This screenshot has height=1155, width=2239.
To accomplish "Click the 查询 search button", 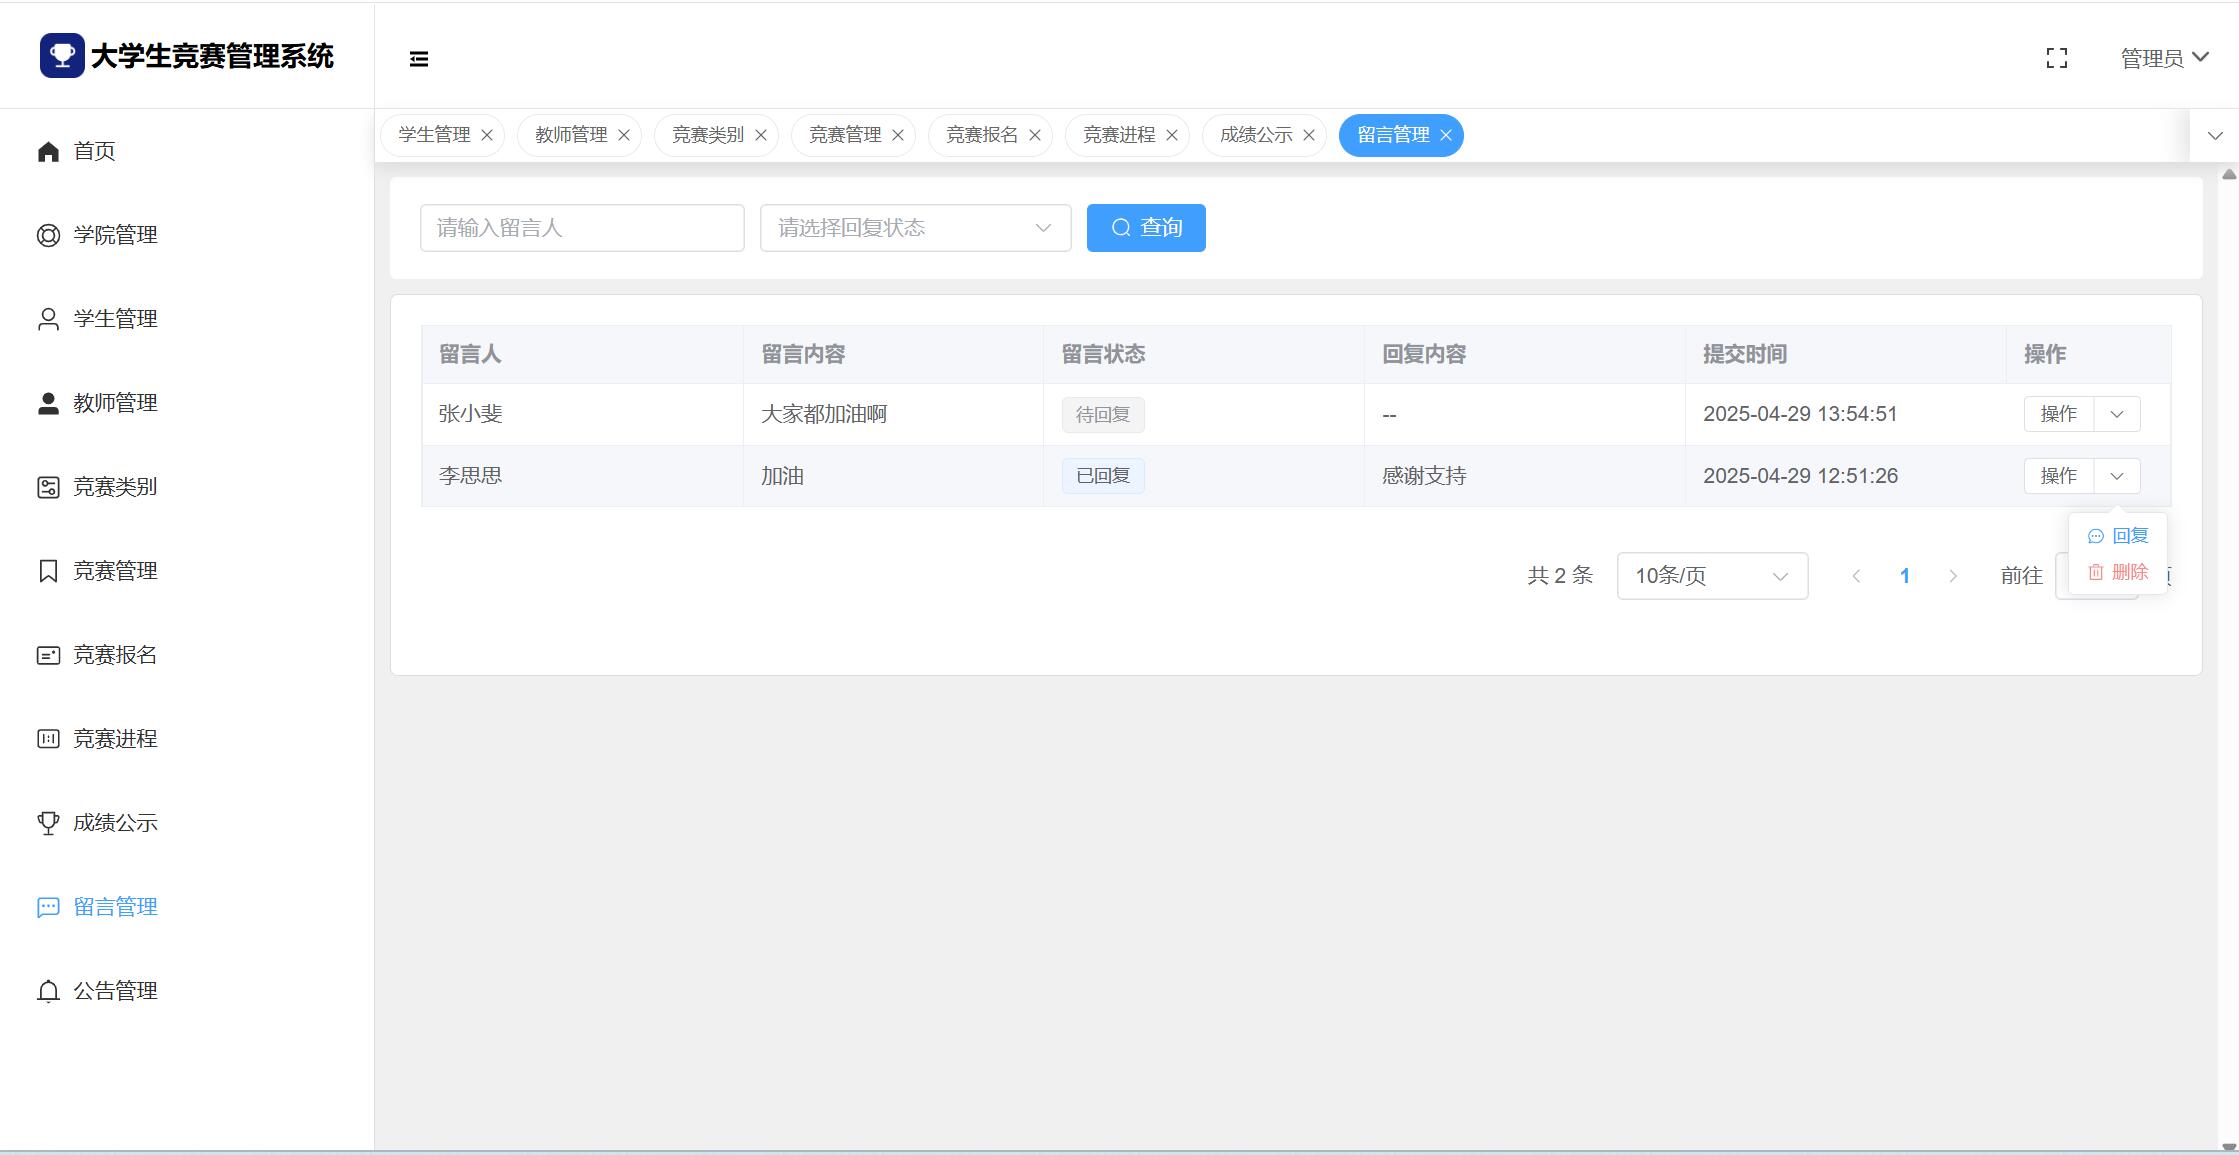I will click(1146, 228).
